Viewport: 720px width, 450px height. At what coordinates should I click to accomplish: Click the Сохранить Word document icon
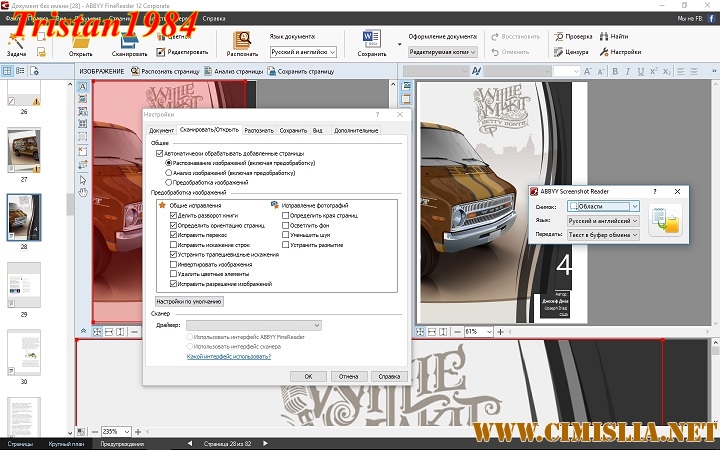pyautogui.click(x=371, y=40)
